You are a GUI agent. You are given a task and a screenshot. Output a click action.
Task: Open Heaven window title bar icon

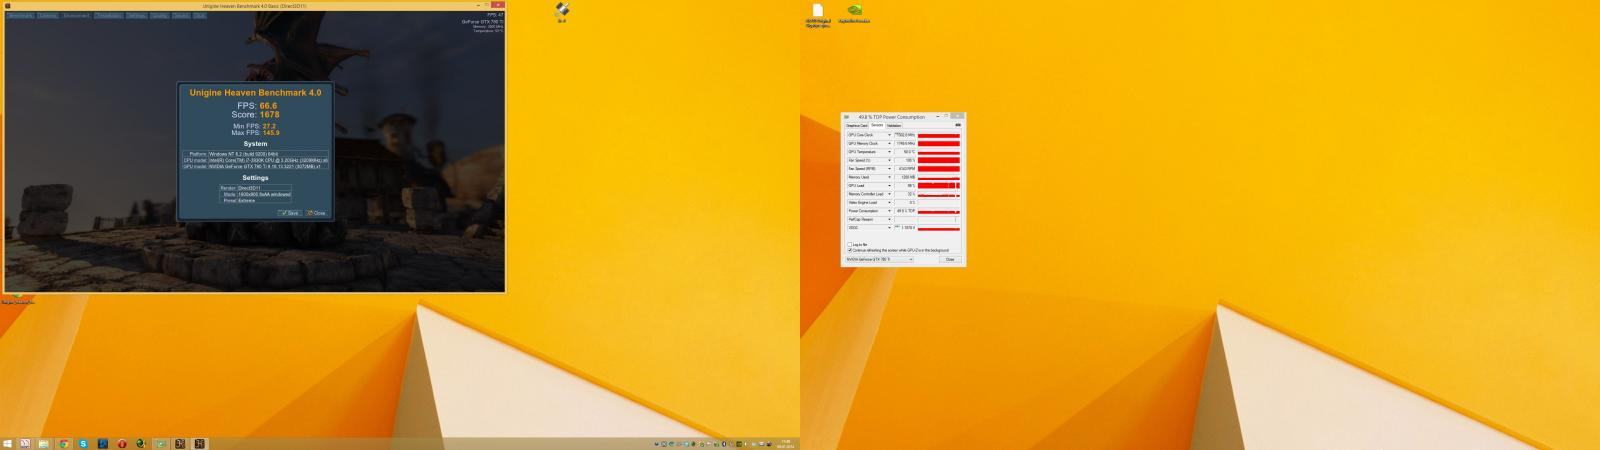pyautogui.click(x=8, y=6)
